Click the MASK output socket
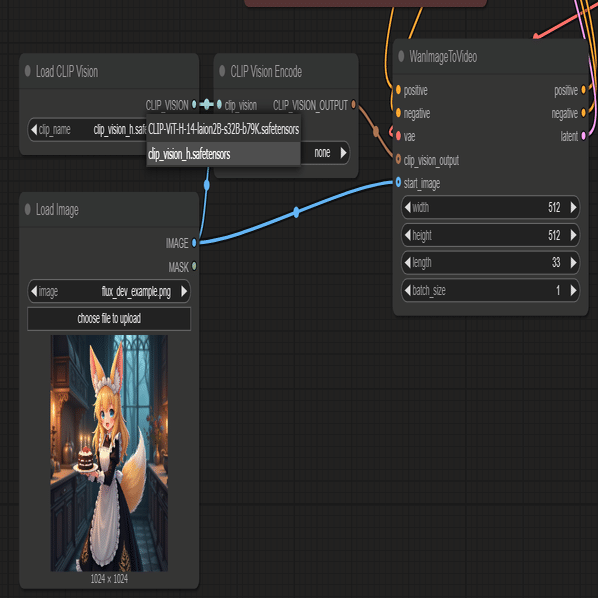Viewport: 598px width, 598px height. coord(194,266)
